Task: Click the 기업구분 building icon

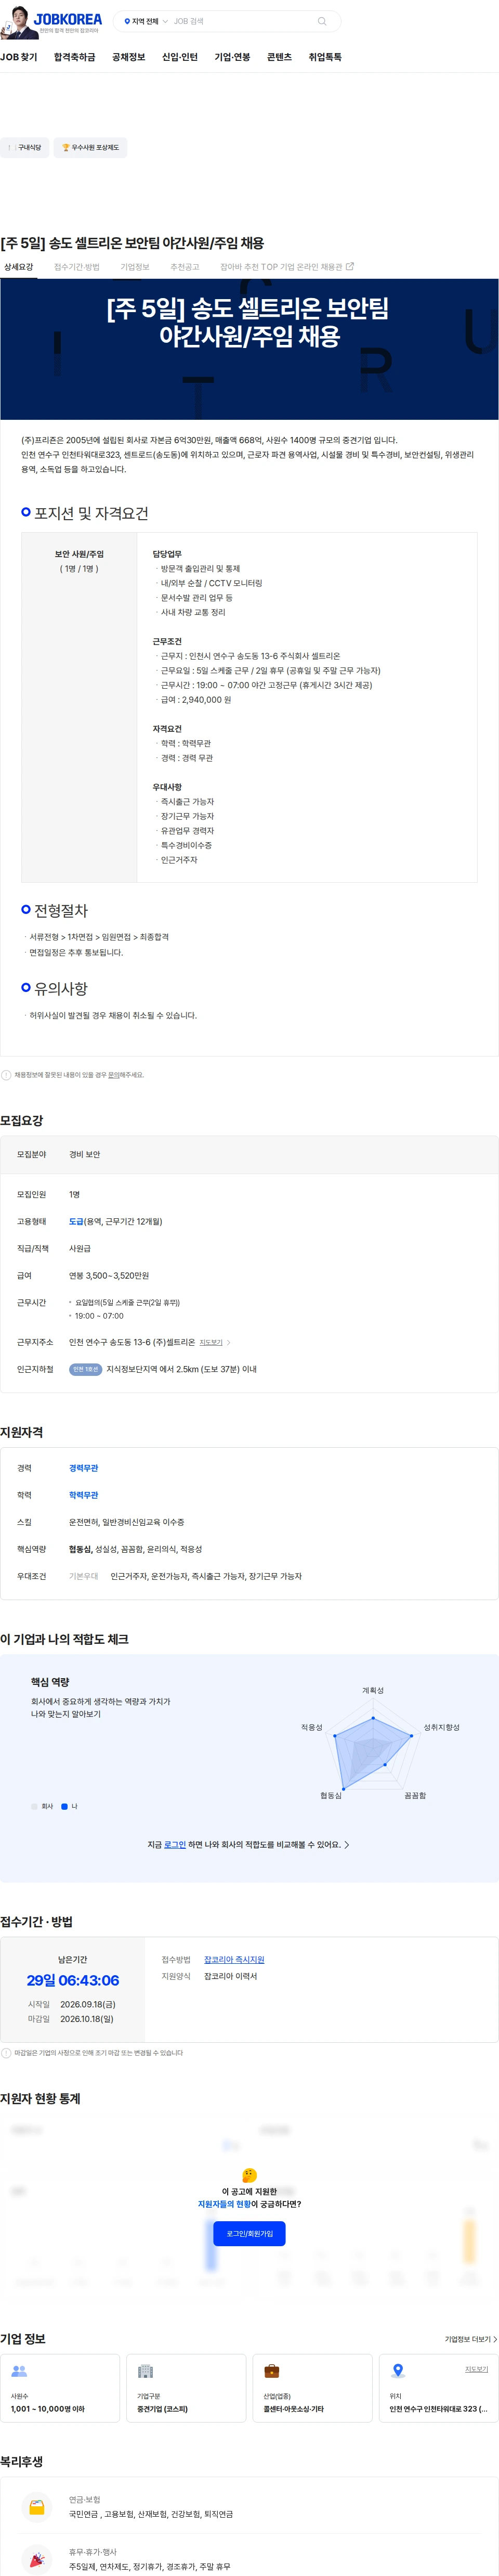Action: click(x=145, y=2370)
